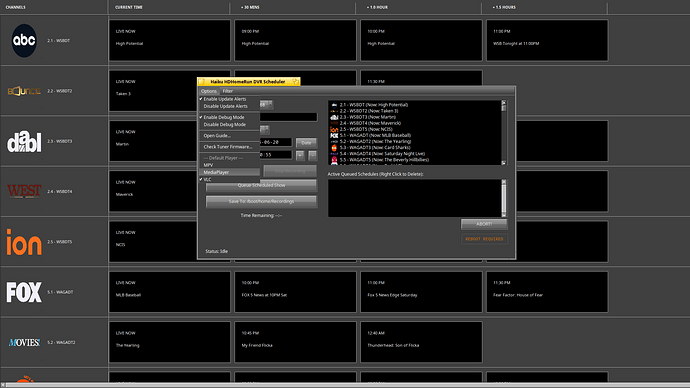
Task: Click icon for 5.5 WAGADT5 row
Action: [334, 160]
